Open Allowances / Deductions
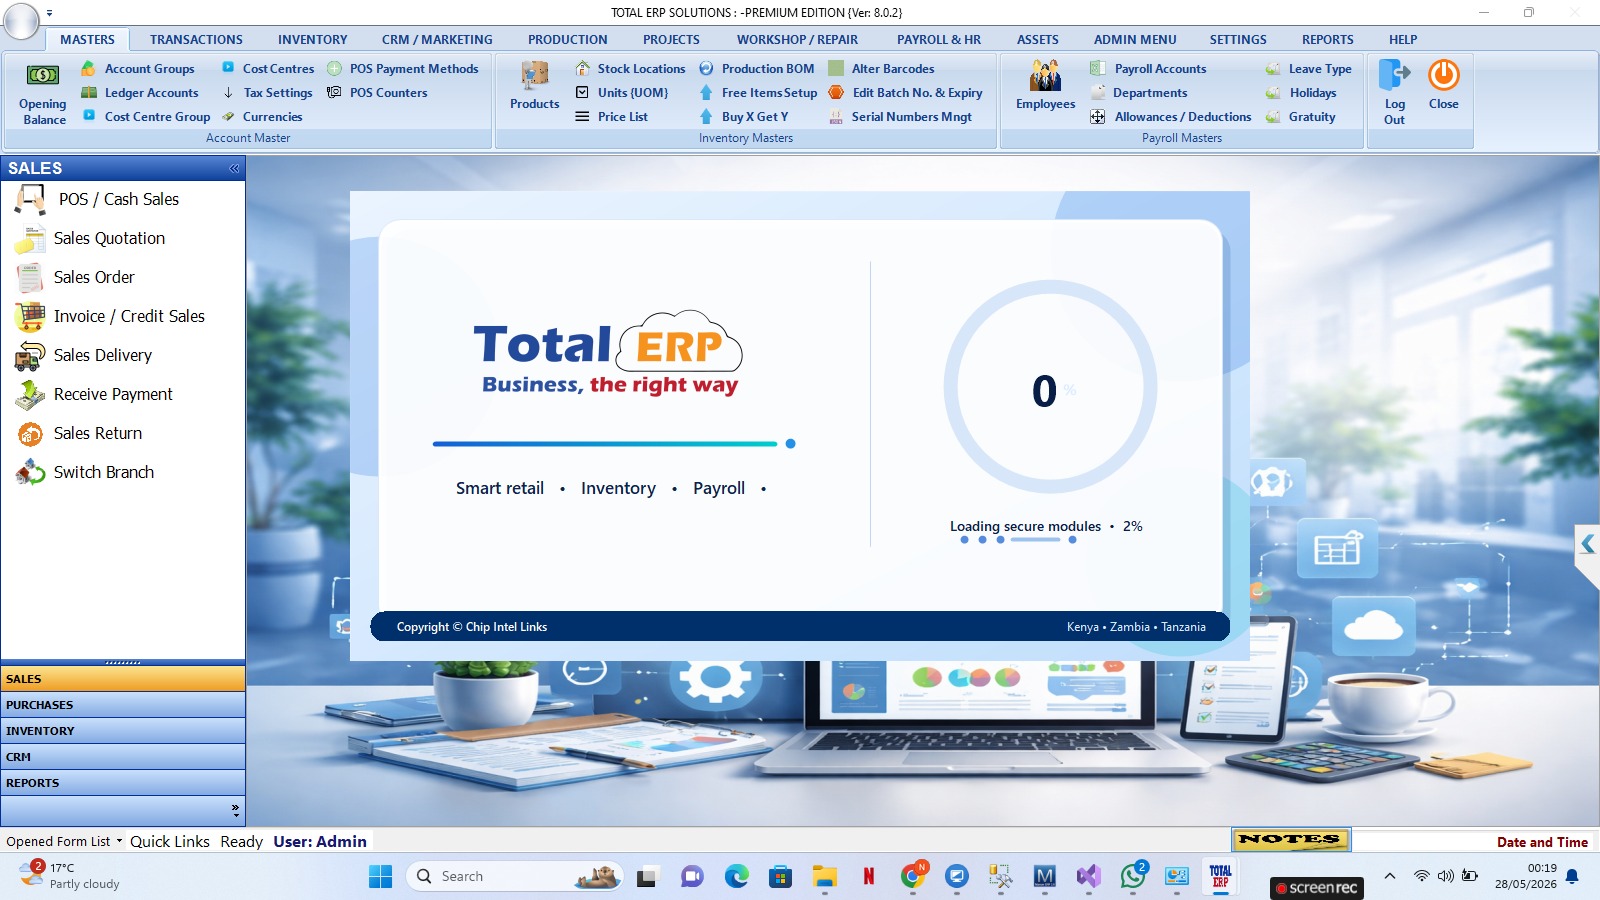This screenshot has height=900, width=1600. tap(1171, 117)
